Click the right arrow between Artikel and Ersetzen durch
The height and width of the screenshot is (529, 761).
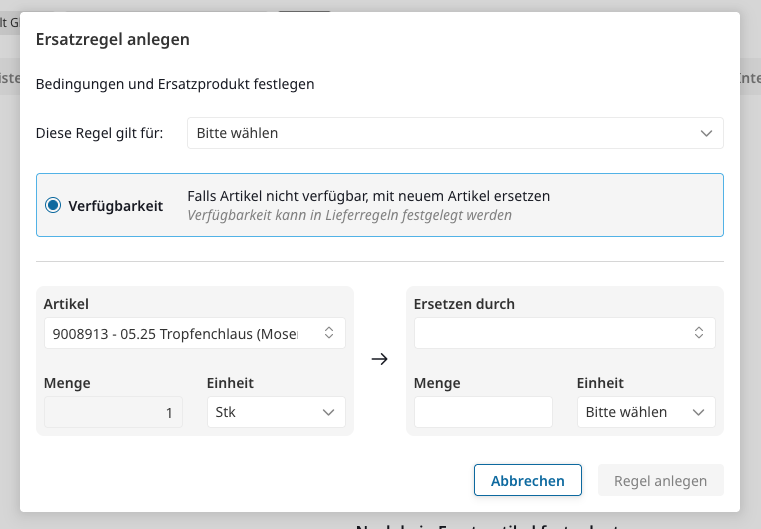[x=379, y=360]
